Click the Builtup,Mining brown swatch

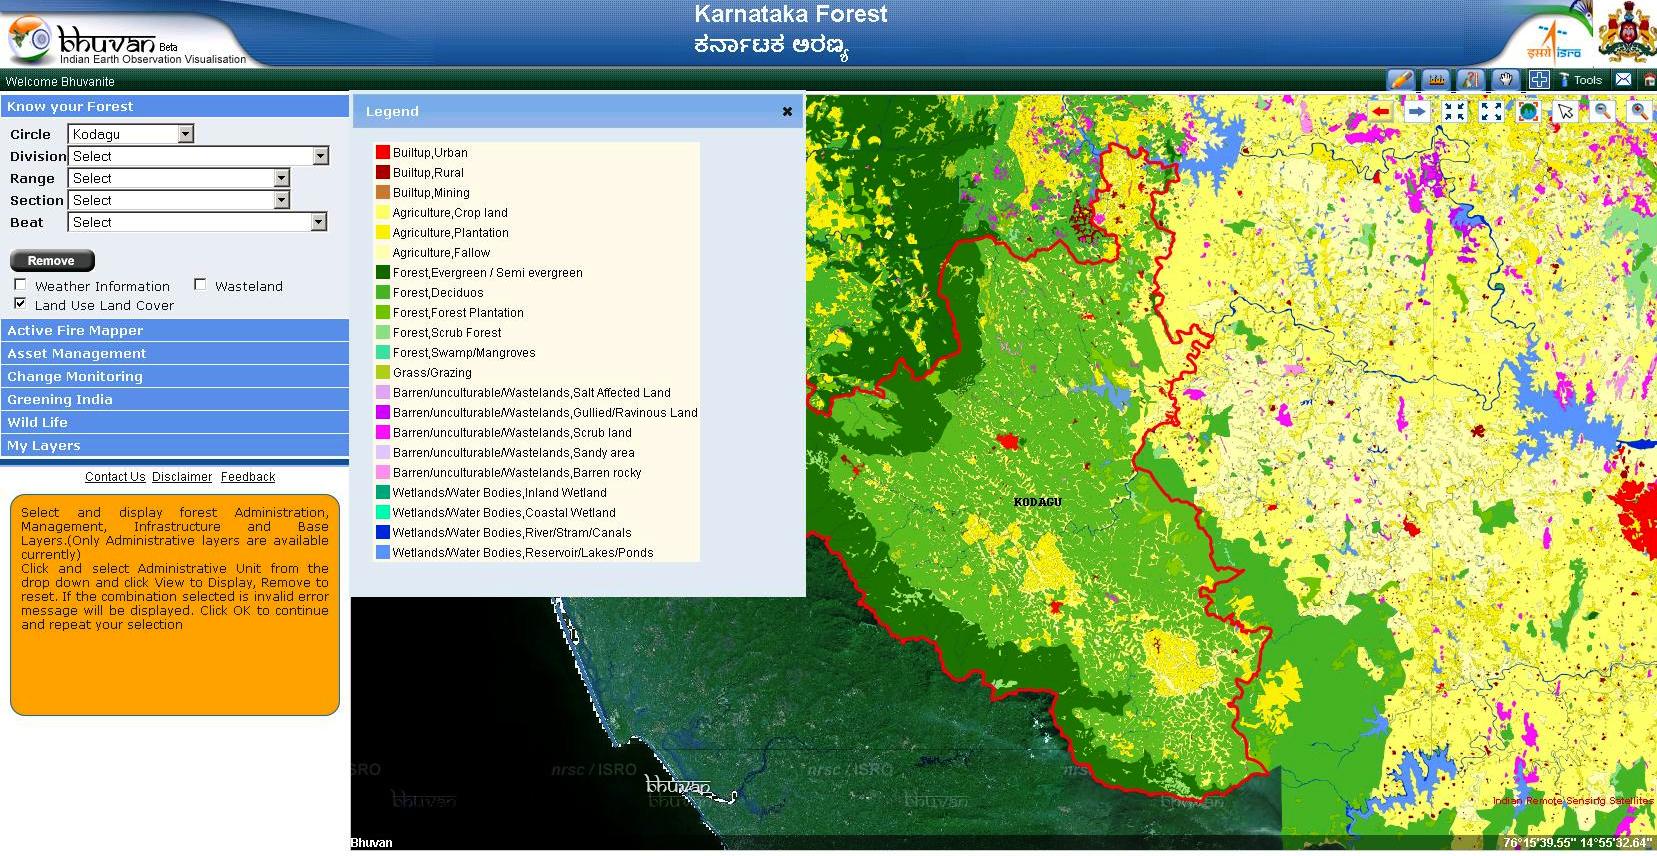click(382, 192)
